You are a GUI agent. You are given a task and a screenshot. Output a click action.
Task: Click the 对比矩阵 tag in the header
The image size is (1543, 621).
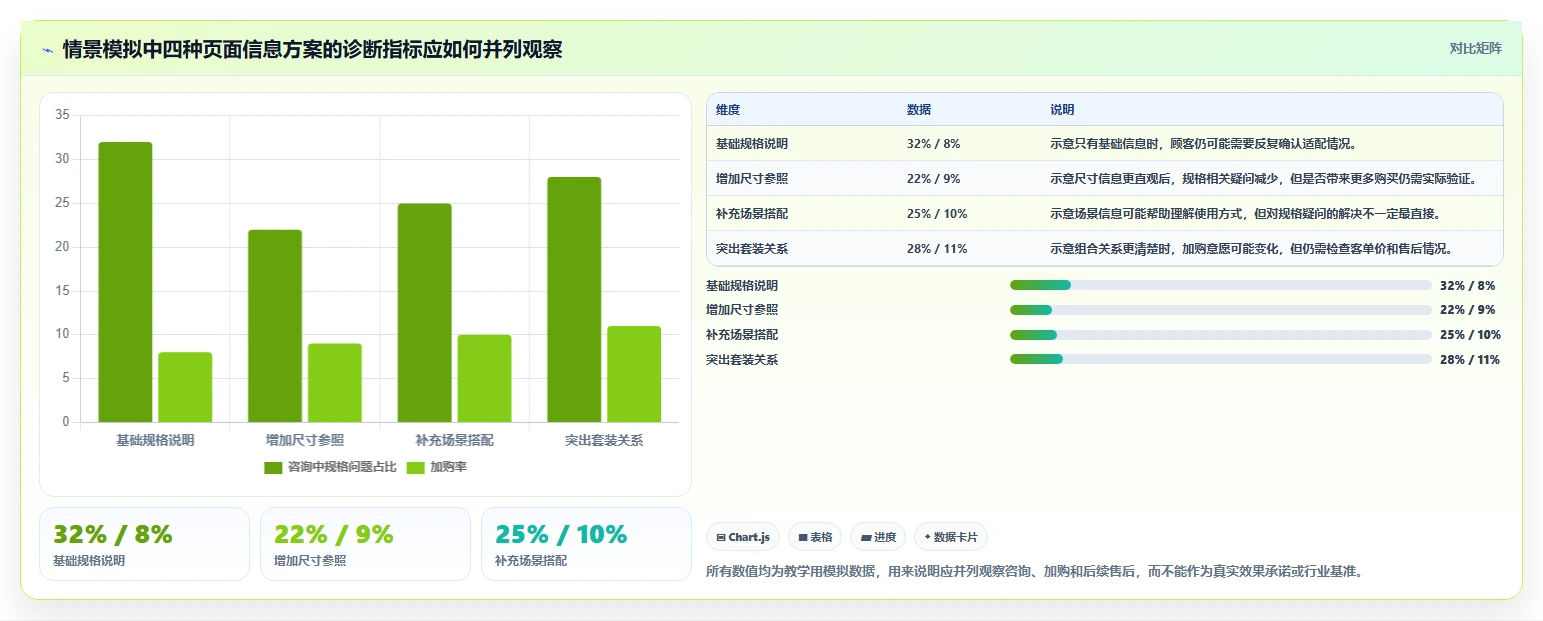1475,48
